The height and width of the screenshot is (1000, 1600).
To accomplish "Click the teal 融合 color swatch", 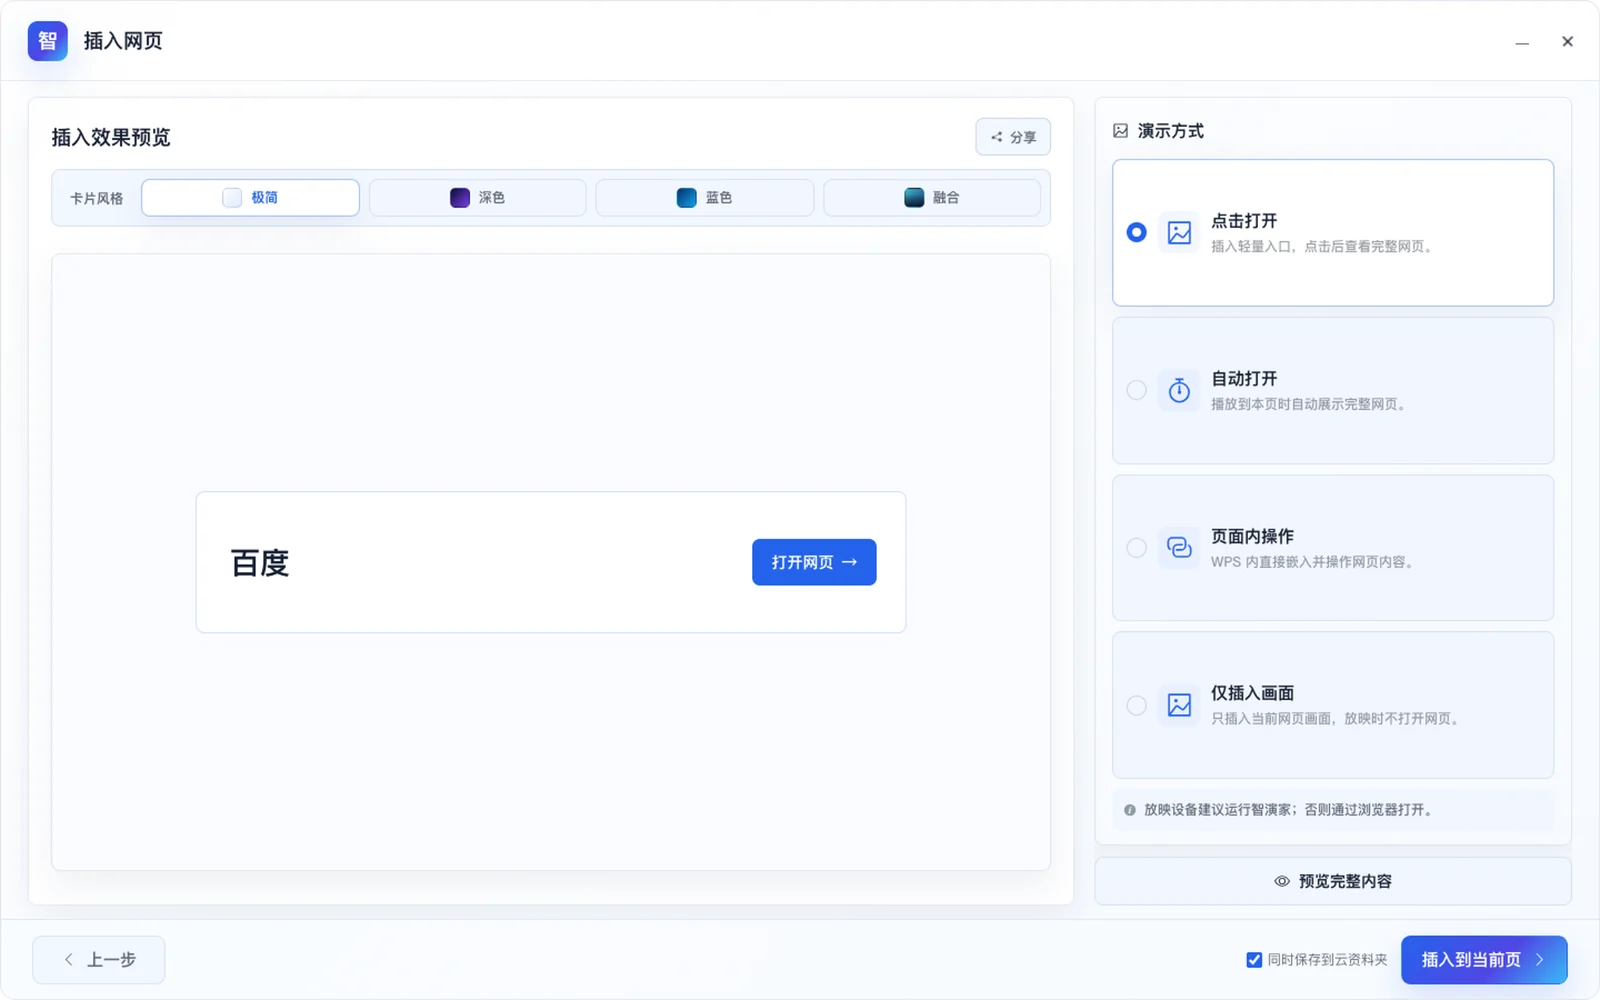I will click(x=914, y=198).
